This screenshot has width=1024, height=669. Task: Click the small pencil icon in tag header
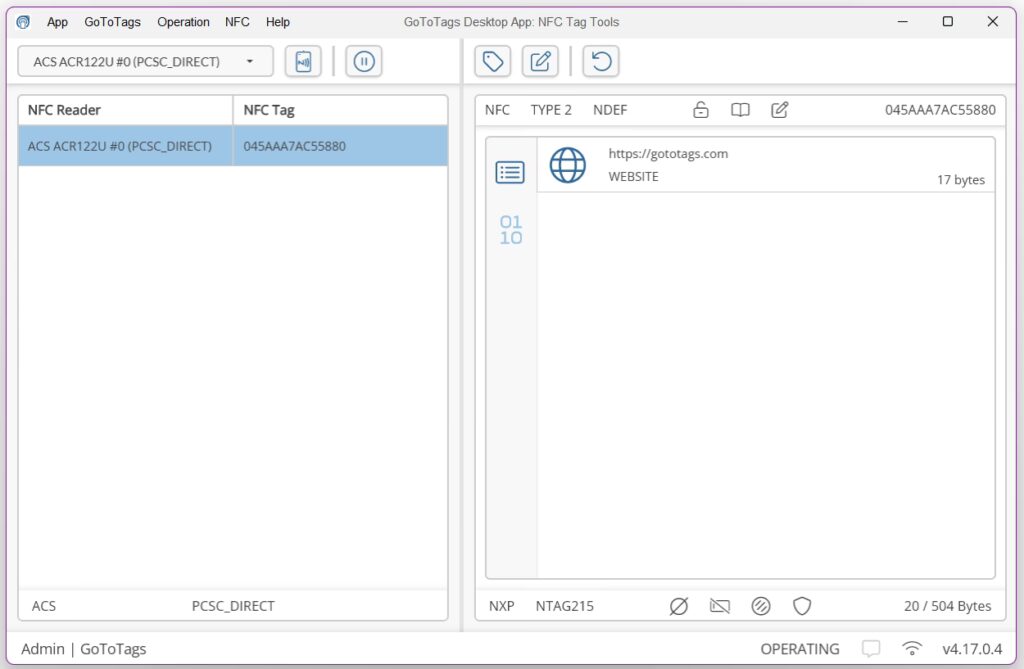click(780, 110)
